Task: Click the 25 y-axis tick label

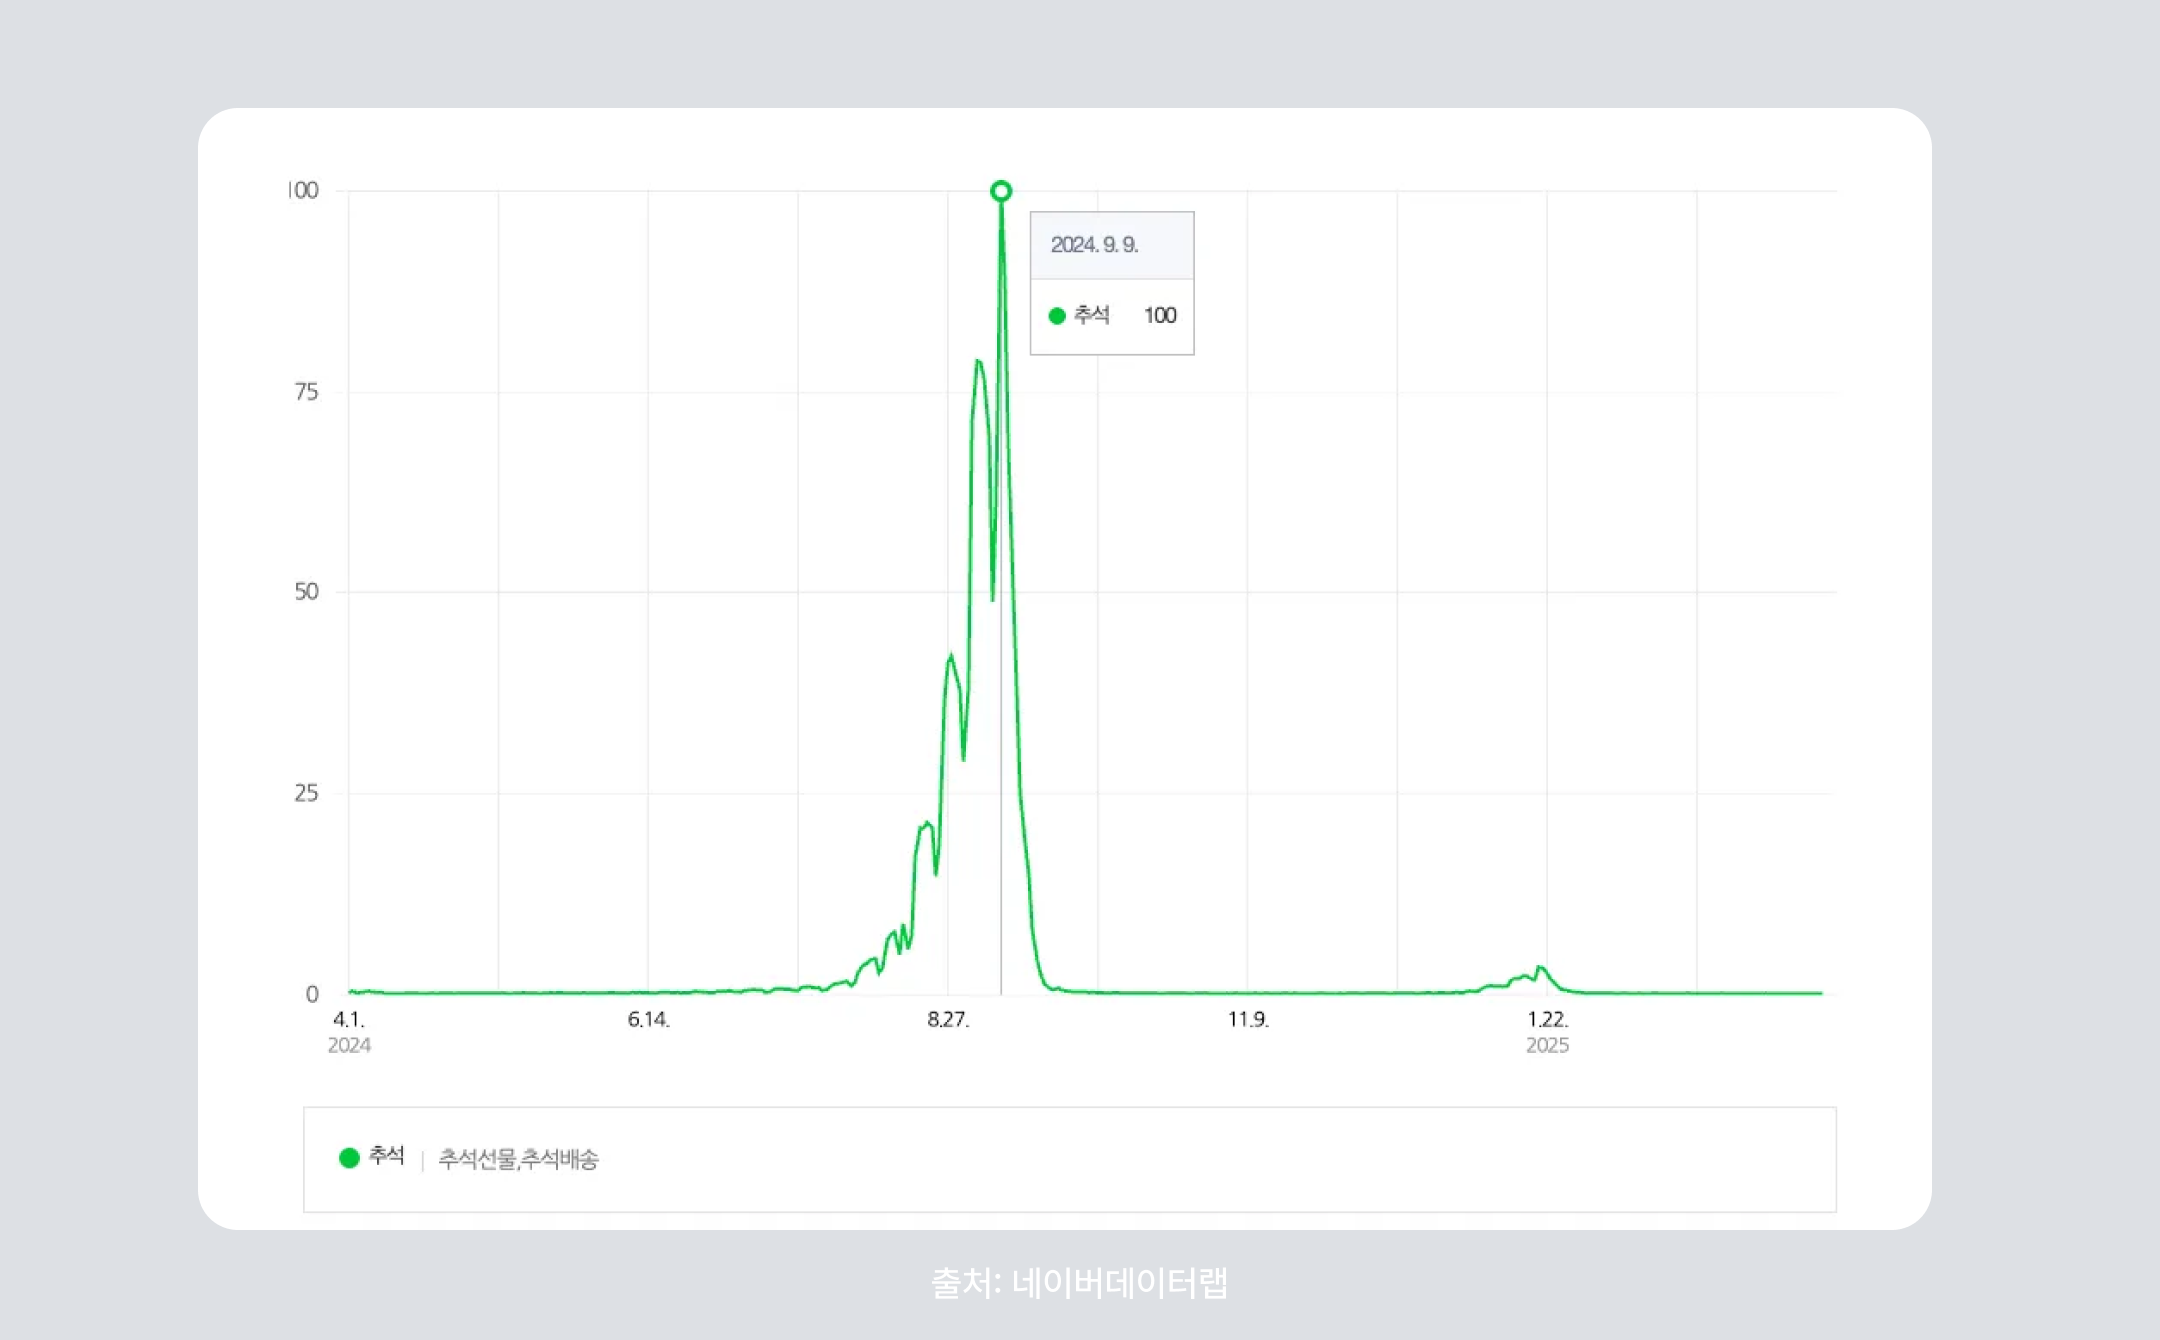Action: [x=306, y=793]
